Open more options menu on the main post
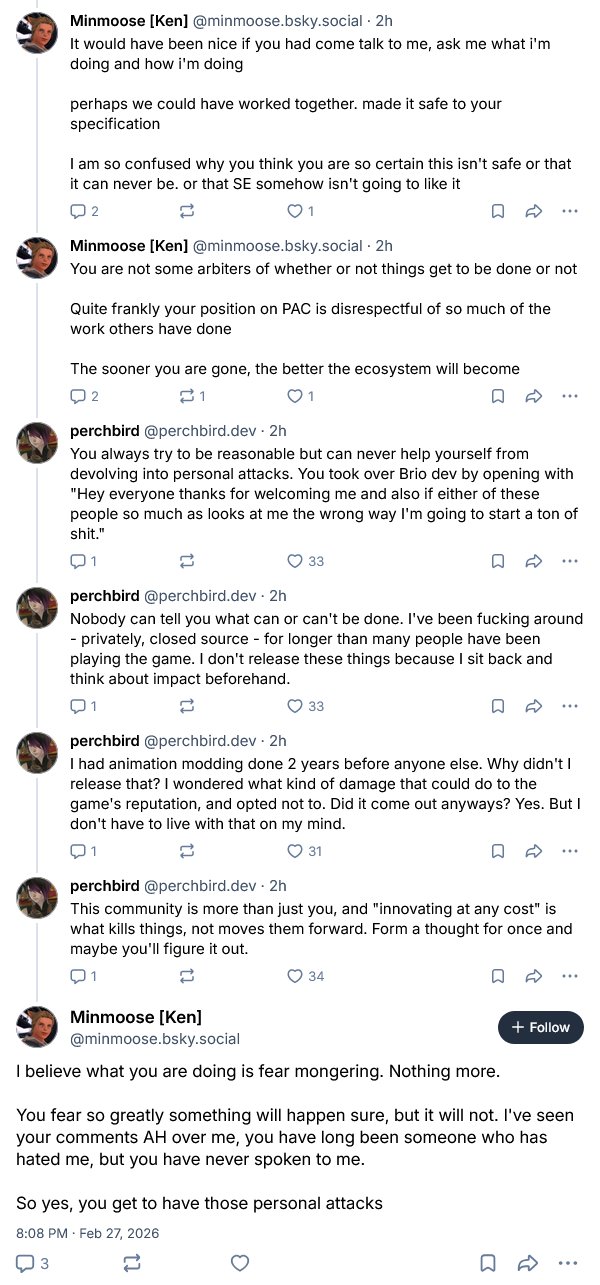The height and width of the screenshot is (1285, 600). click(x=570, y=1263)
